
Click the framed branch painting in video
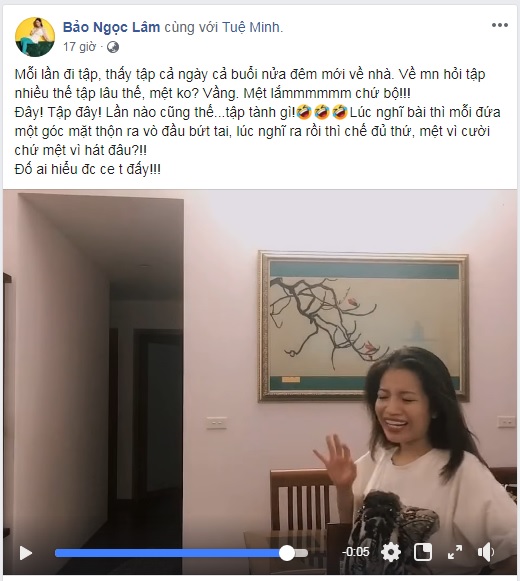364,326
